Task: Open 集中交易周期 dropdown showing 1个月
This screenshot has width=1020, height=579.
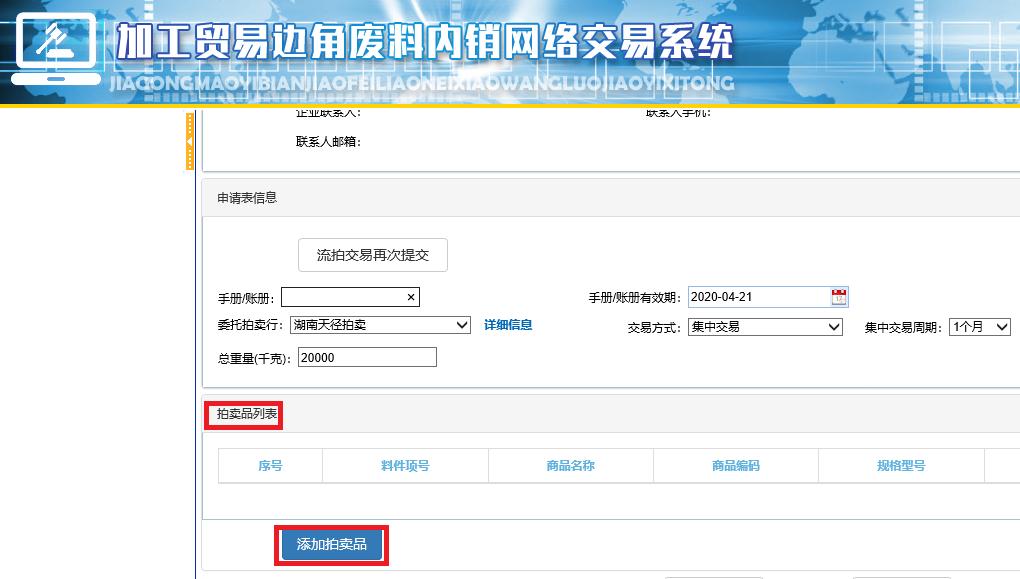Action: [x=980, y=327]
